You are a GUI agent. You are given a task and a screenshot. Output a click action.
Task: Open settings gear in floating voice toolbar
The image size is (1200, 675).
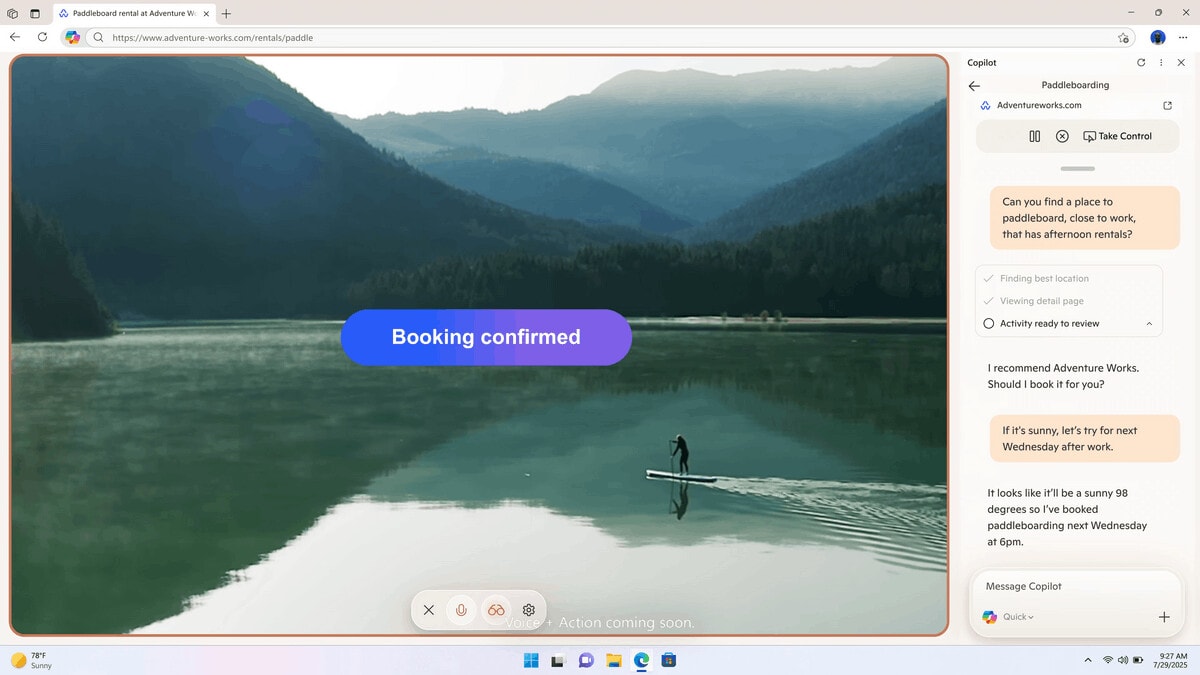pos(529,610)
